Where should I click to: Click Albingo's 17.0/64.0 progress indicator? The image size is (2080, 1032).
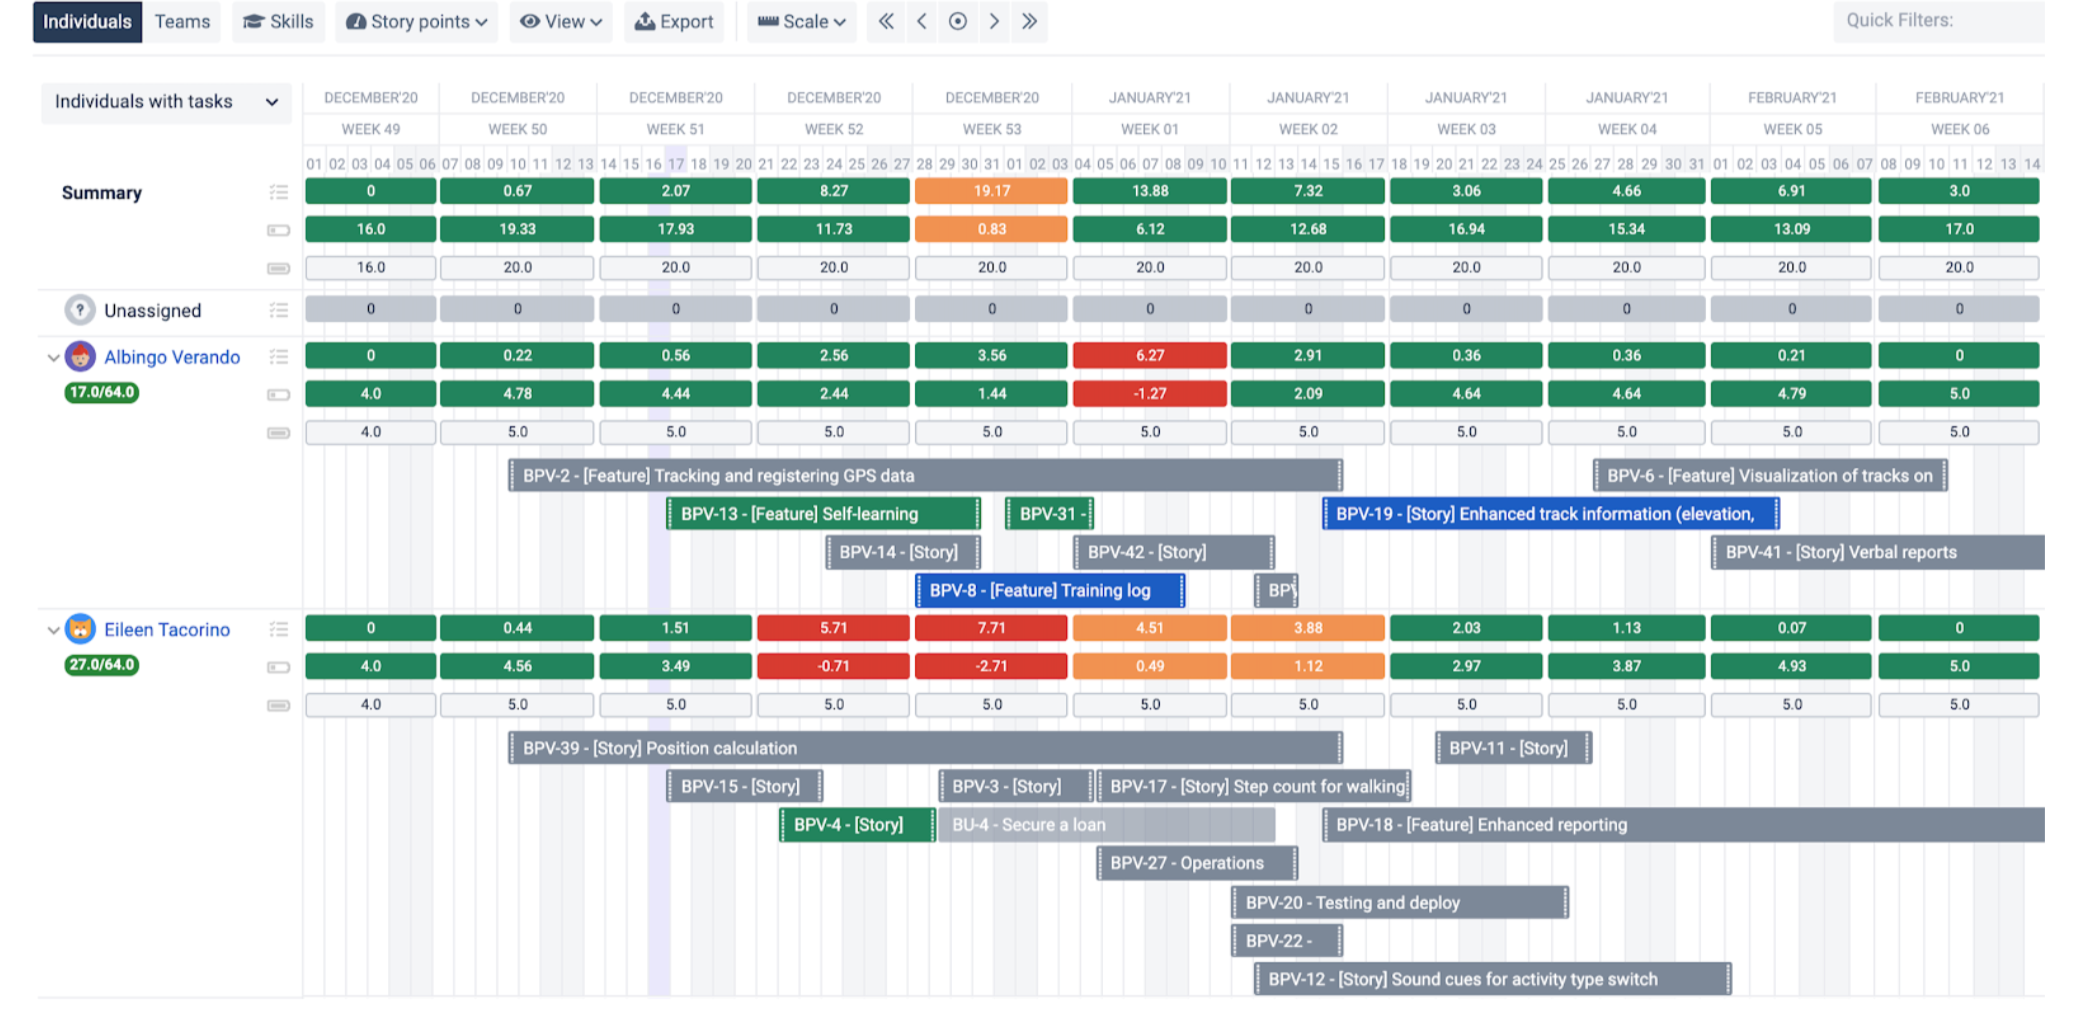[x=99, y=392]
